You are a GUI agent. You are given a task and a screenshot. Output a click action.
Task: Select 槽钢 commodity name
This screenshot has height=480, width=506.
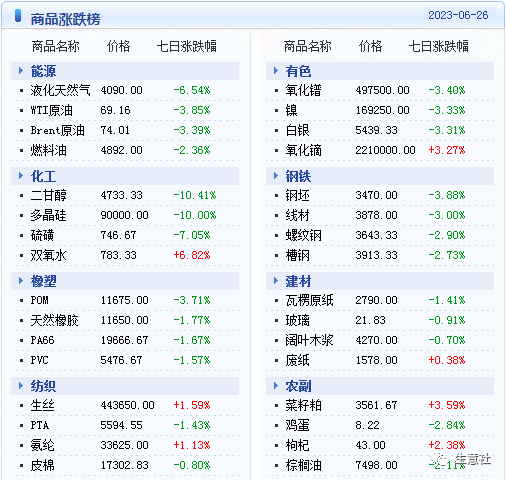click(x=297, y=255)
